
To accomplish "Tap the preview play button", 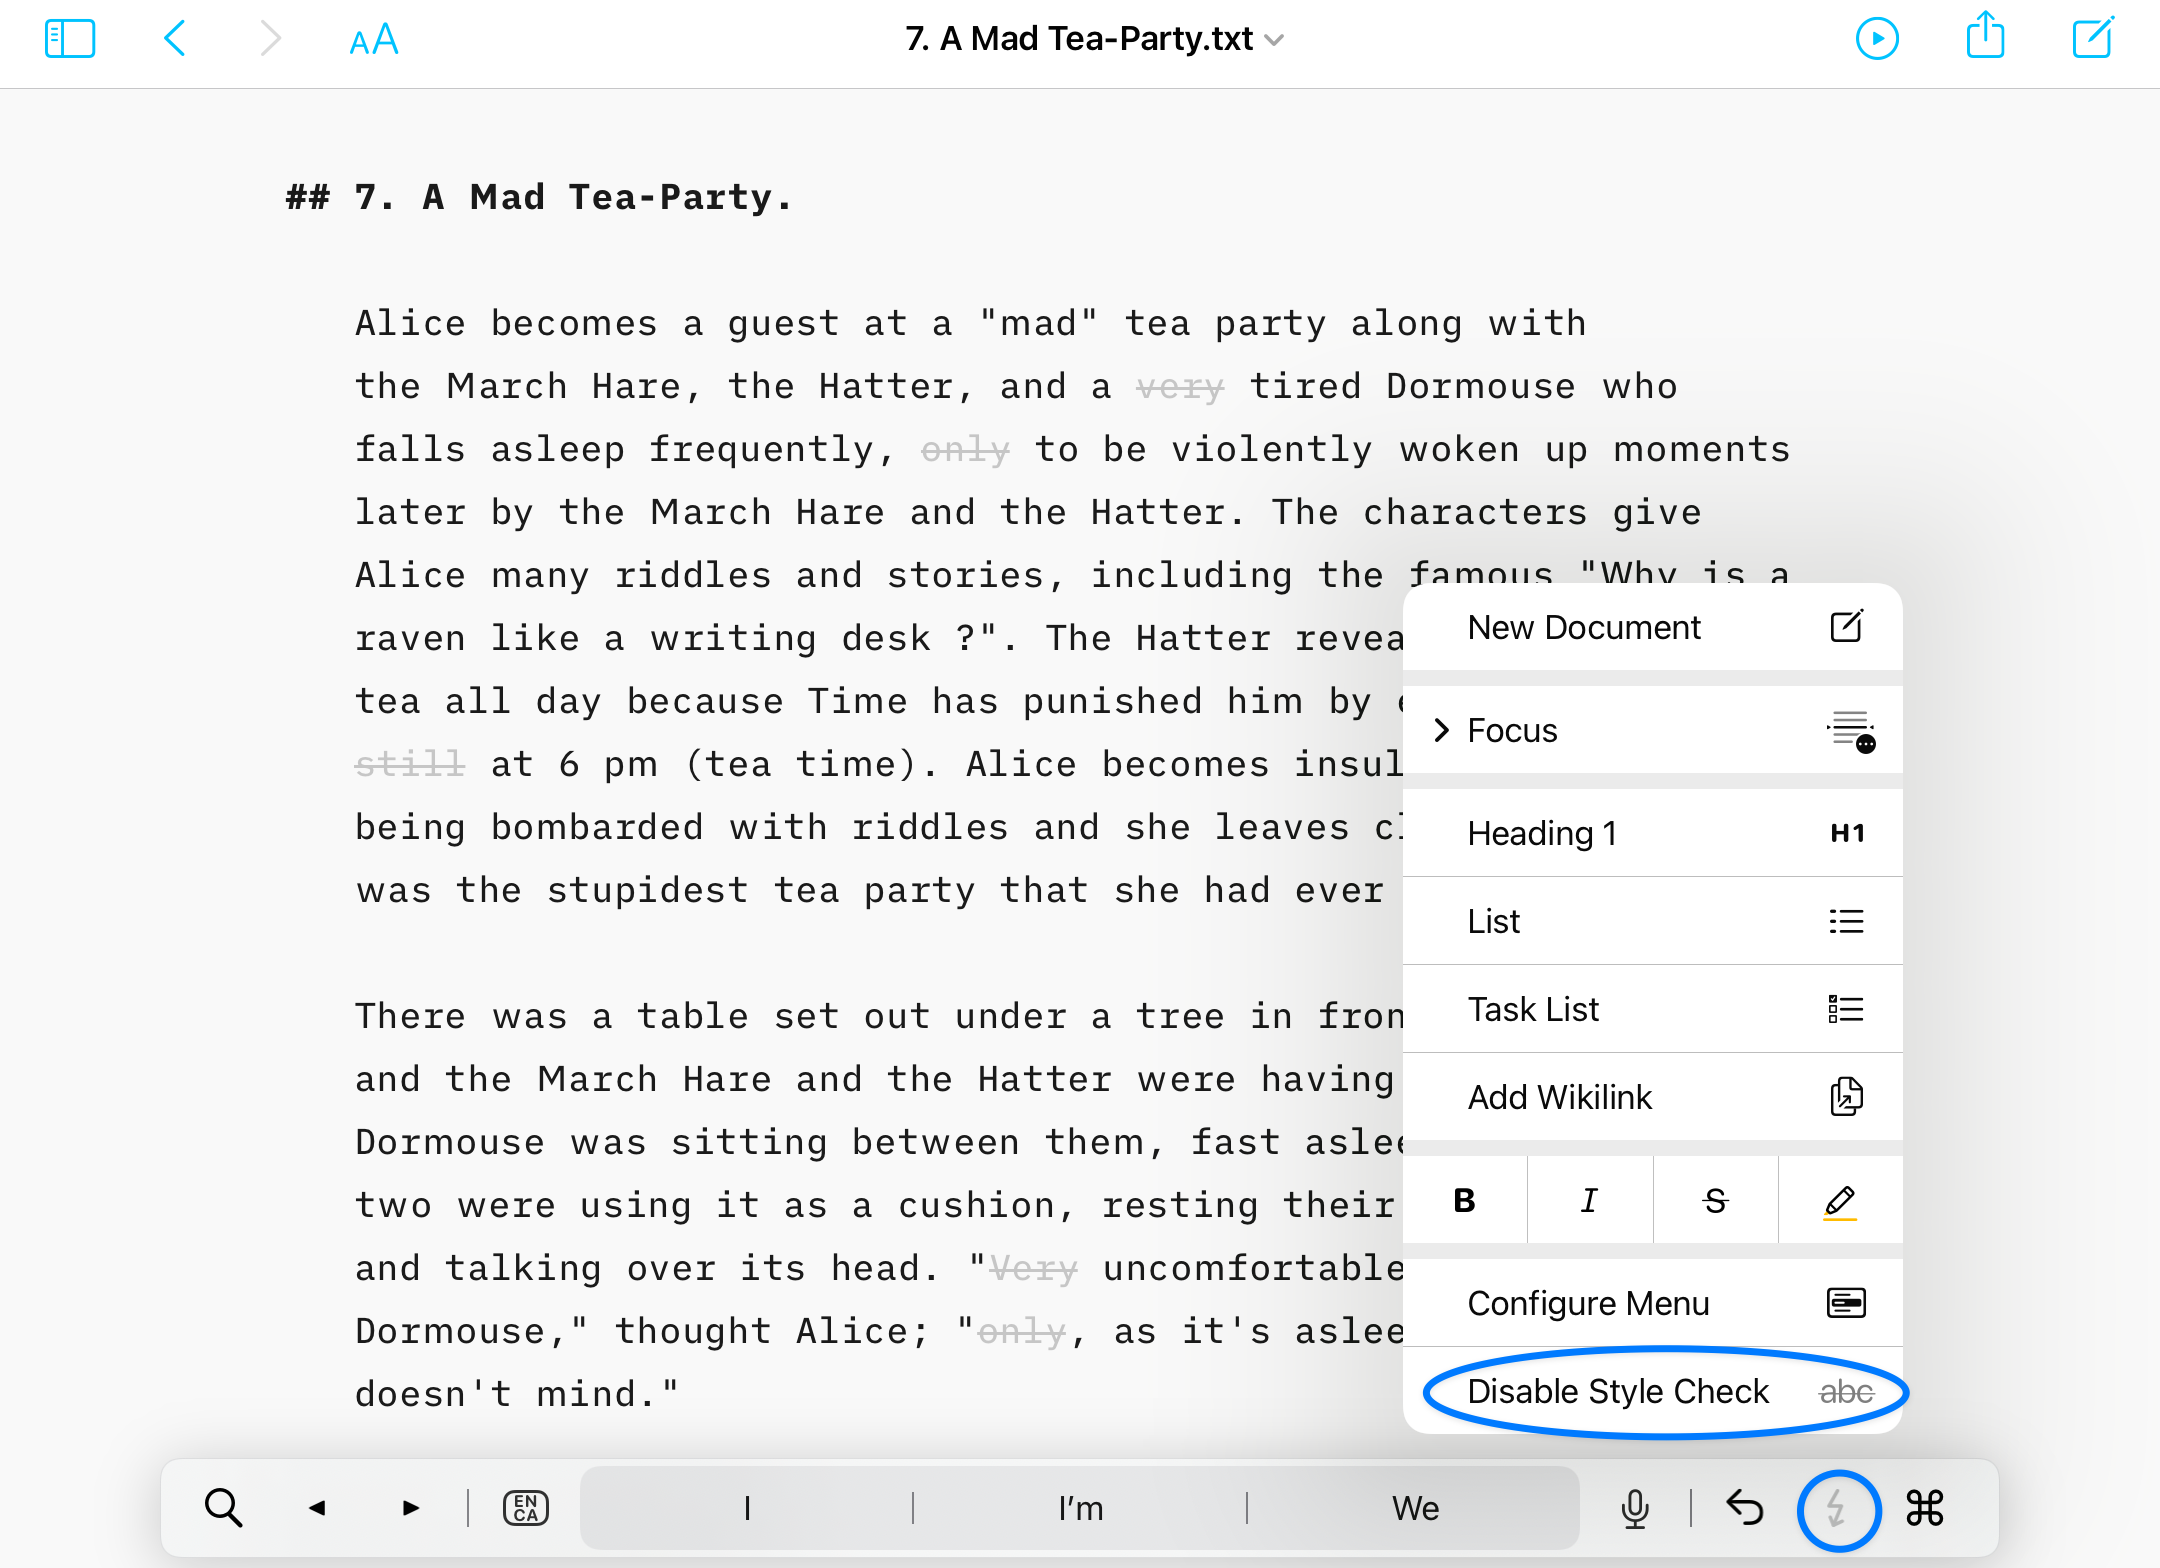I will click(x=1877, y=40).
